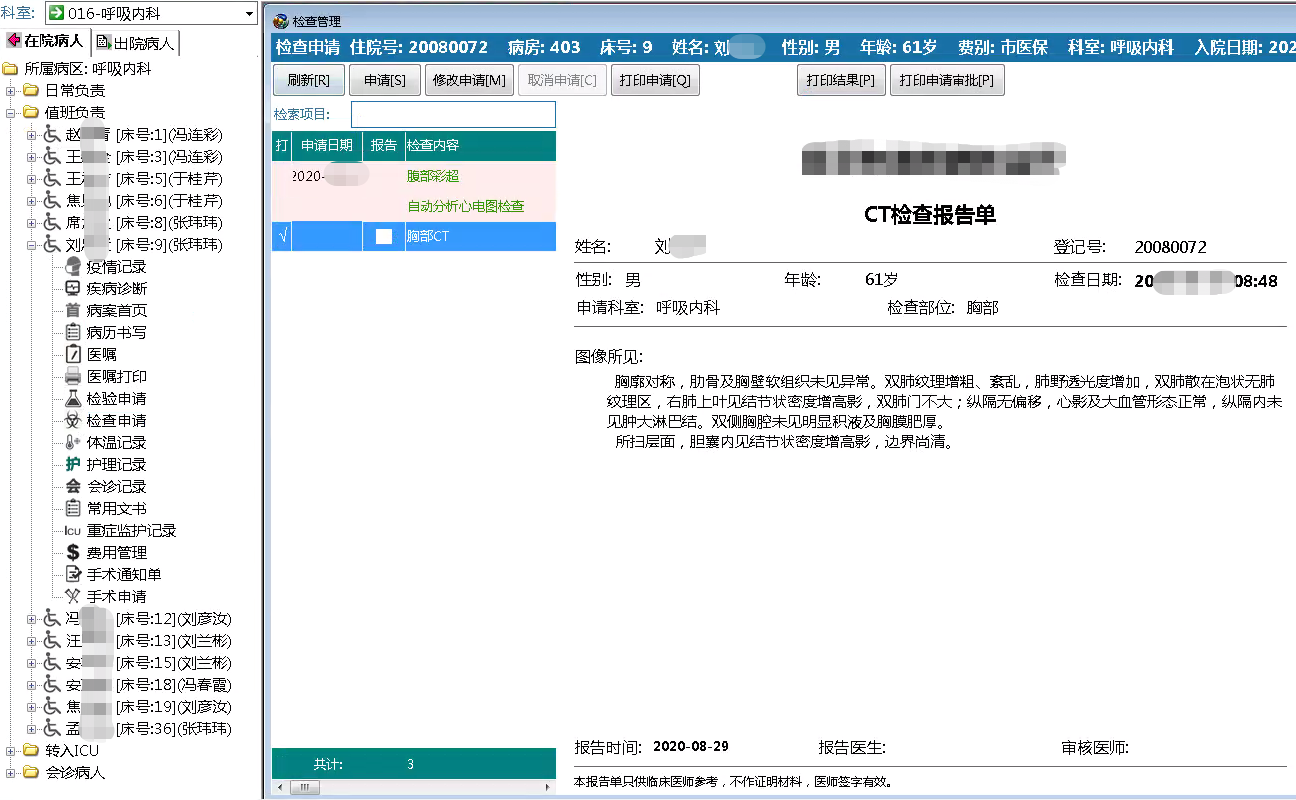Open 费用管理 dollar icon

pos(72,552)
